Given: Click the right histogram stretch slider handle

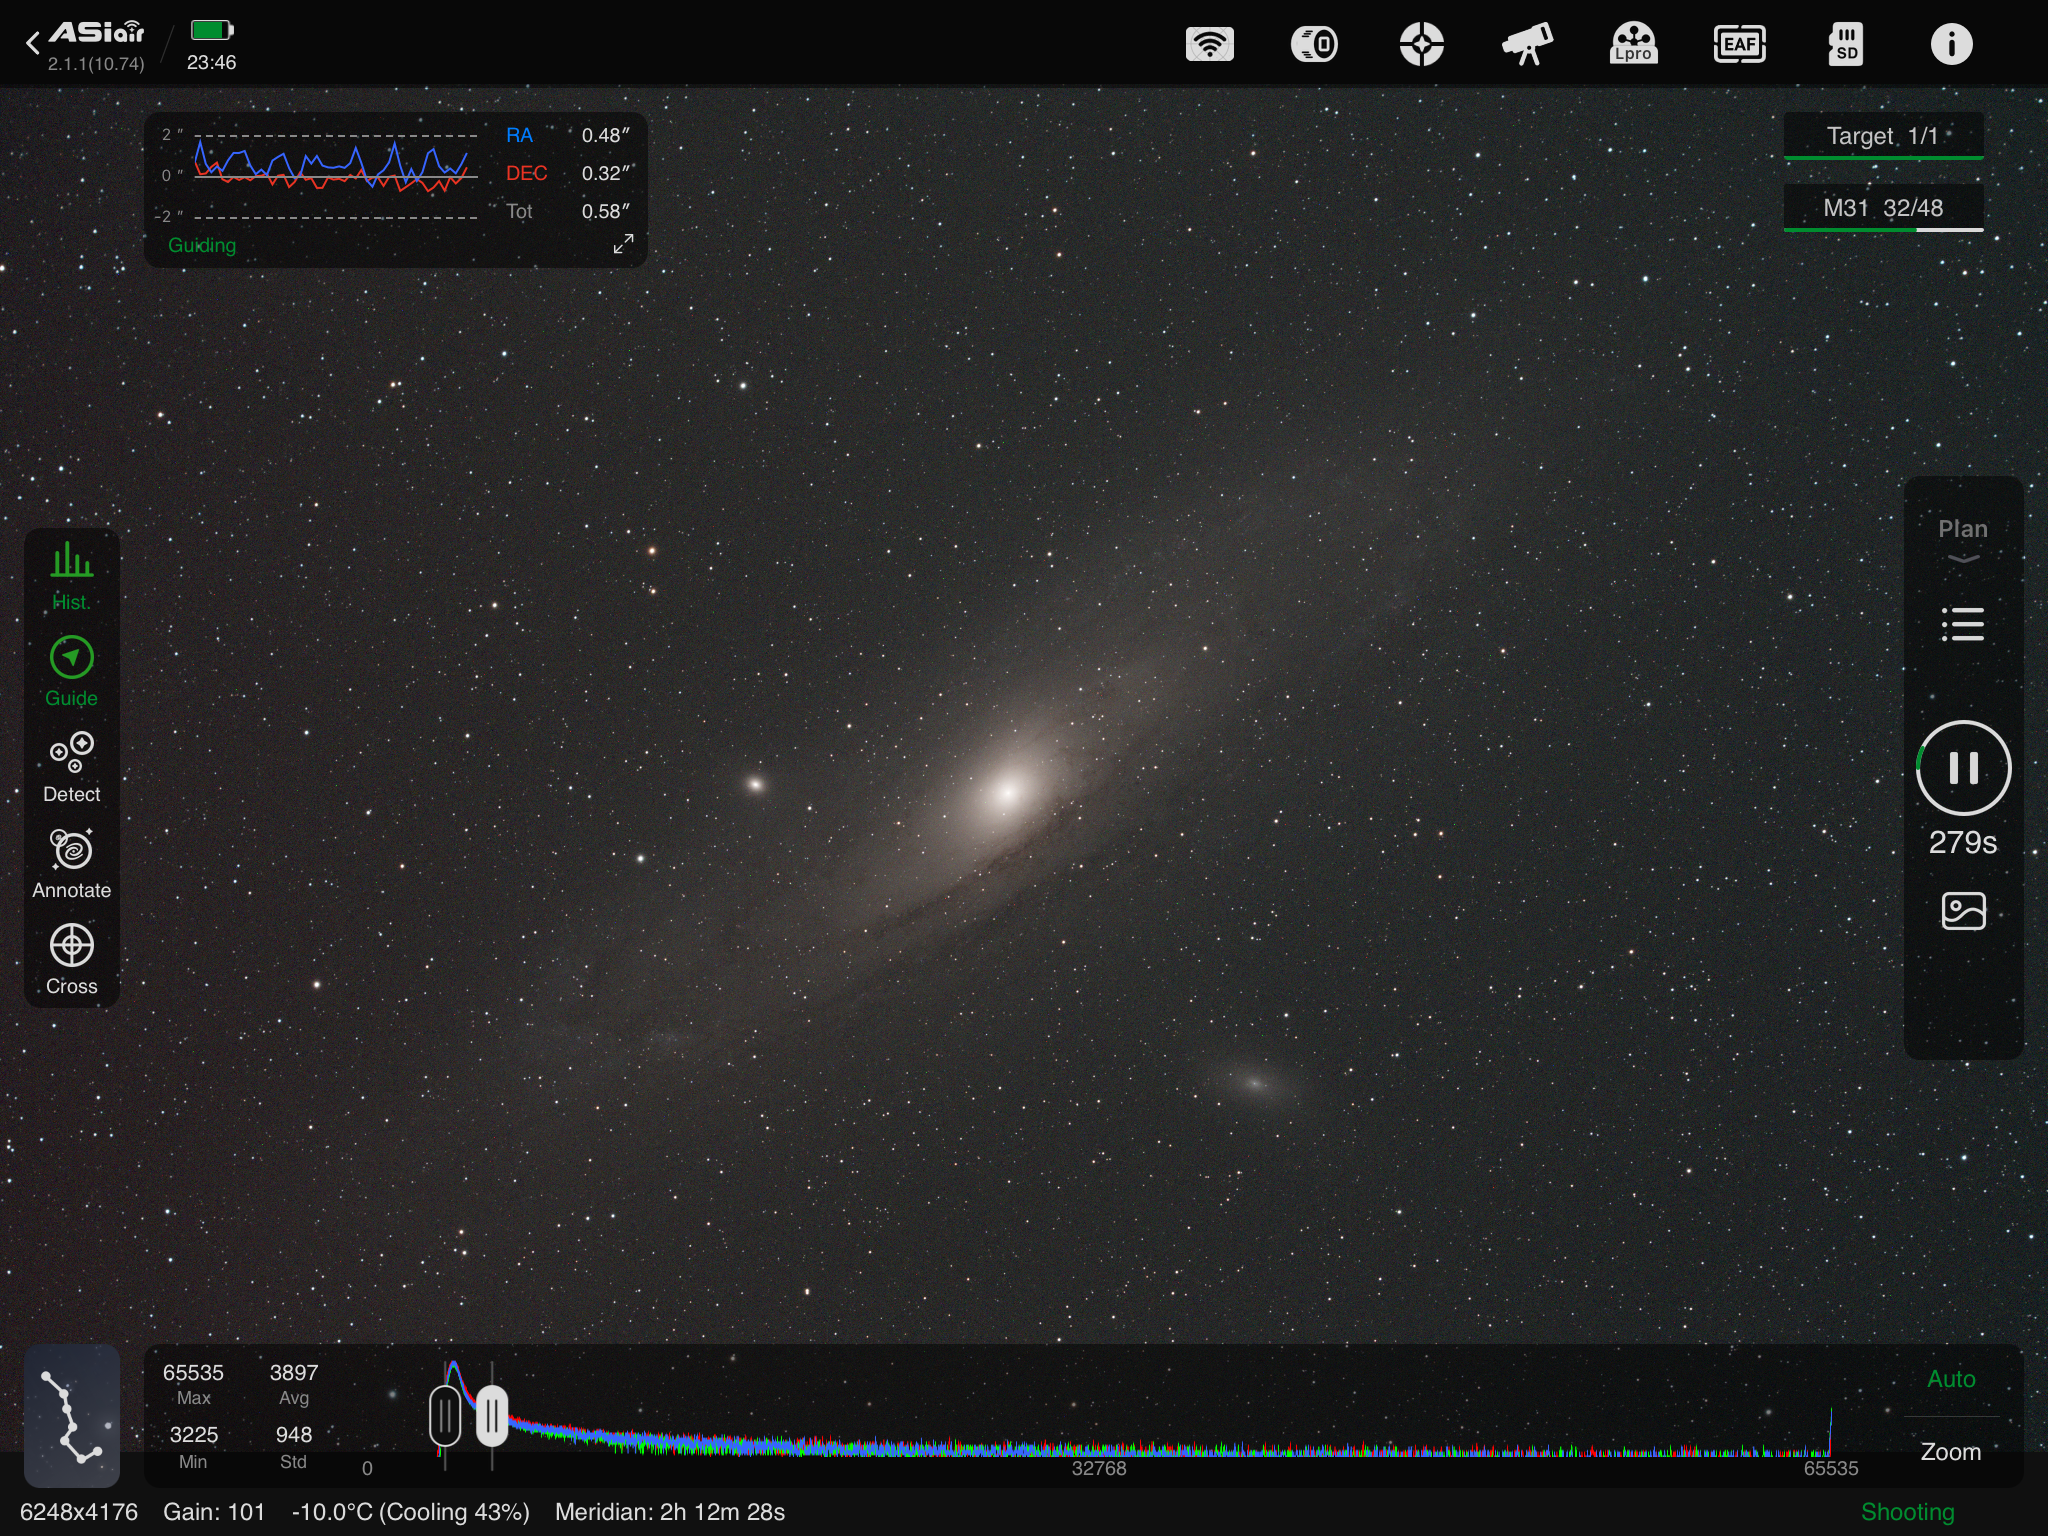Looking at the screenshot, I should click(491, 1416).
